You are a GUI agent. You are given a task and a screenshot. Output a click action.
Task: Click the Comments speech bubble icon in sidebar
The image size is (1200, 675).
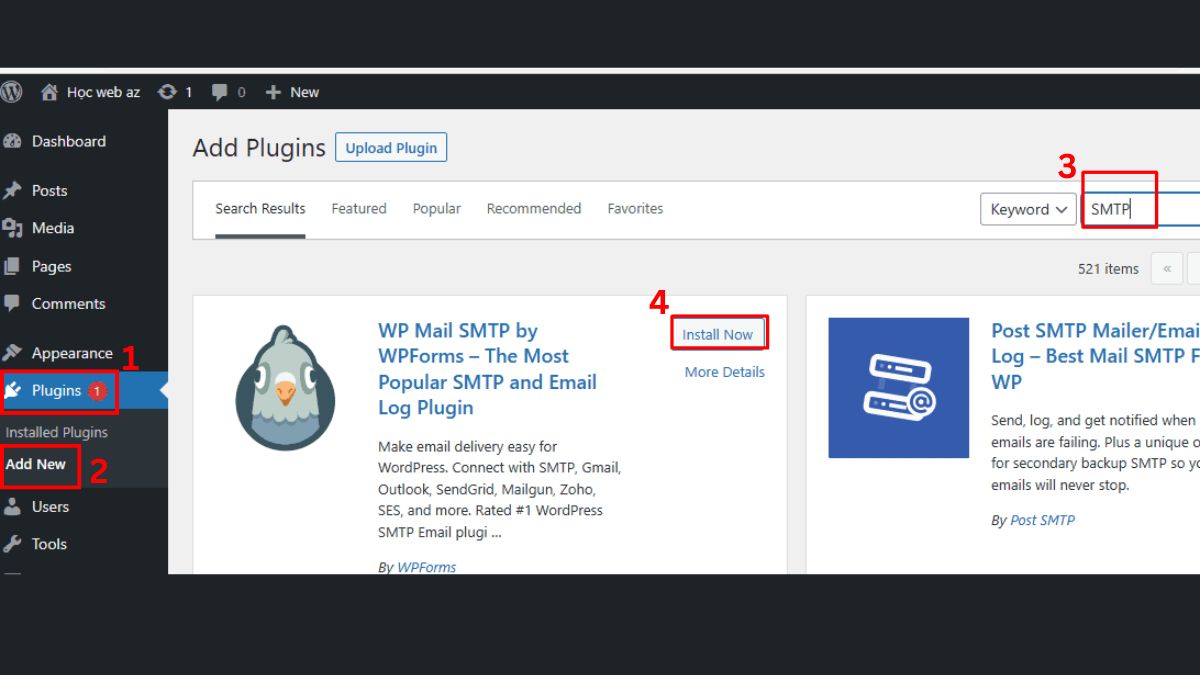coord(14,304)
